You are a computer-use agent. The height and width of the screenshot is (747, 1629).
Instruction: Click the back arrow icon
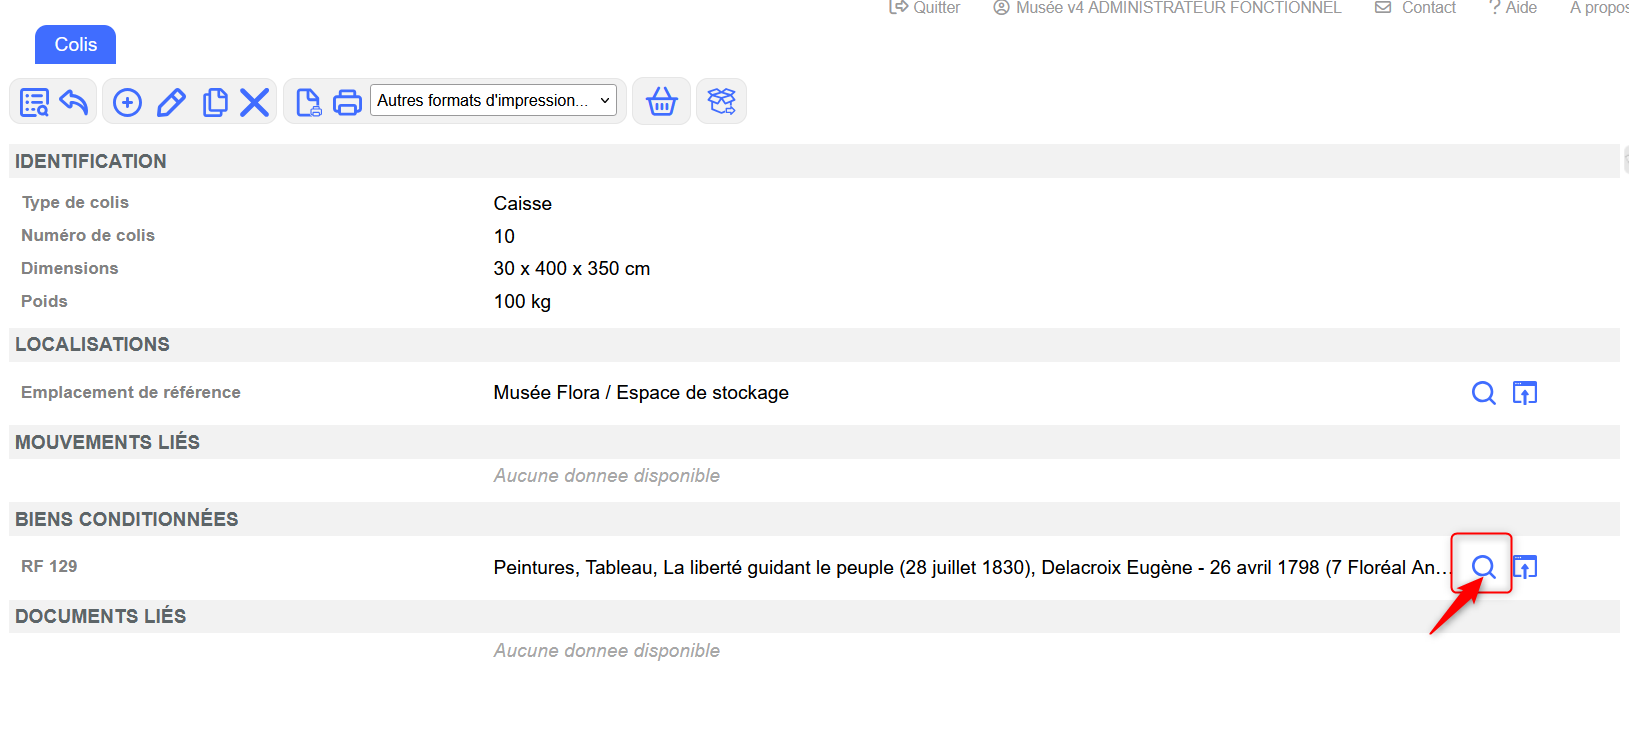coord(74,102)
